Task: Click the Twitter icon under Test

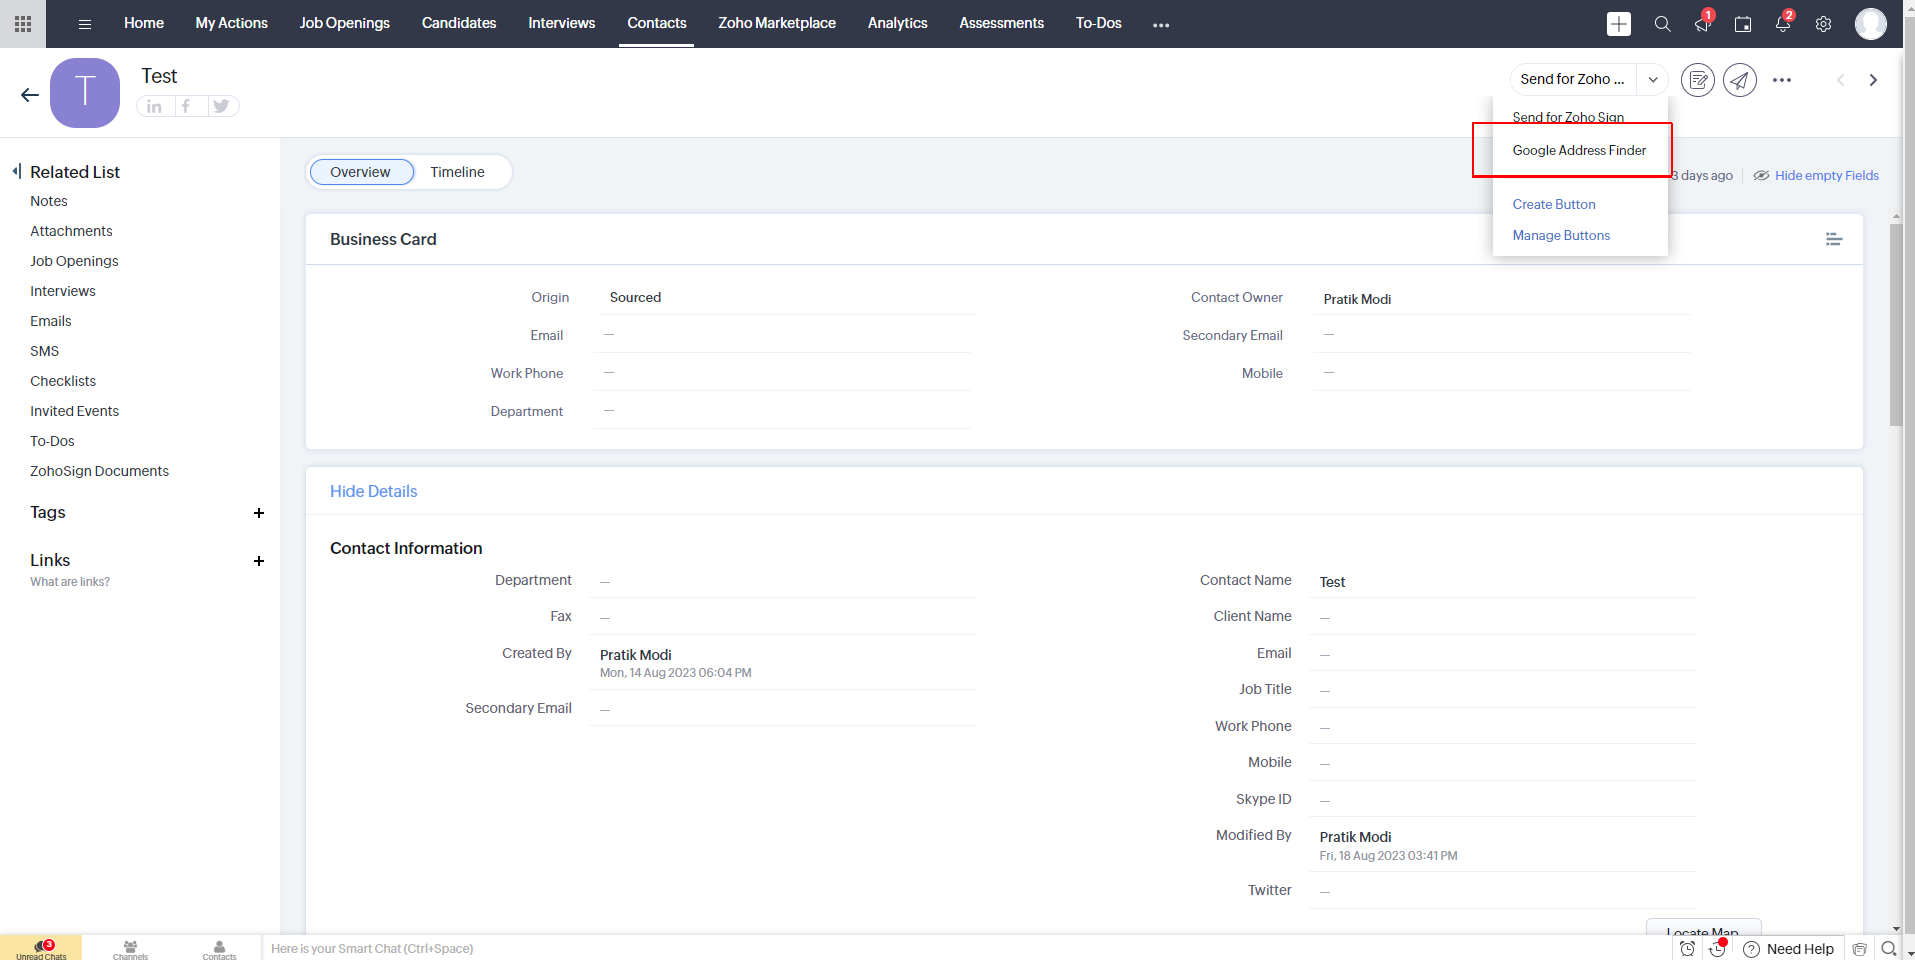Action: coord(222,106)
